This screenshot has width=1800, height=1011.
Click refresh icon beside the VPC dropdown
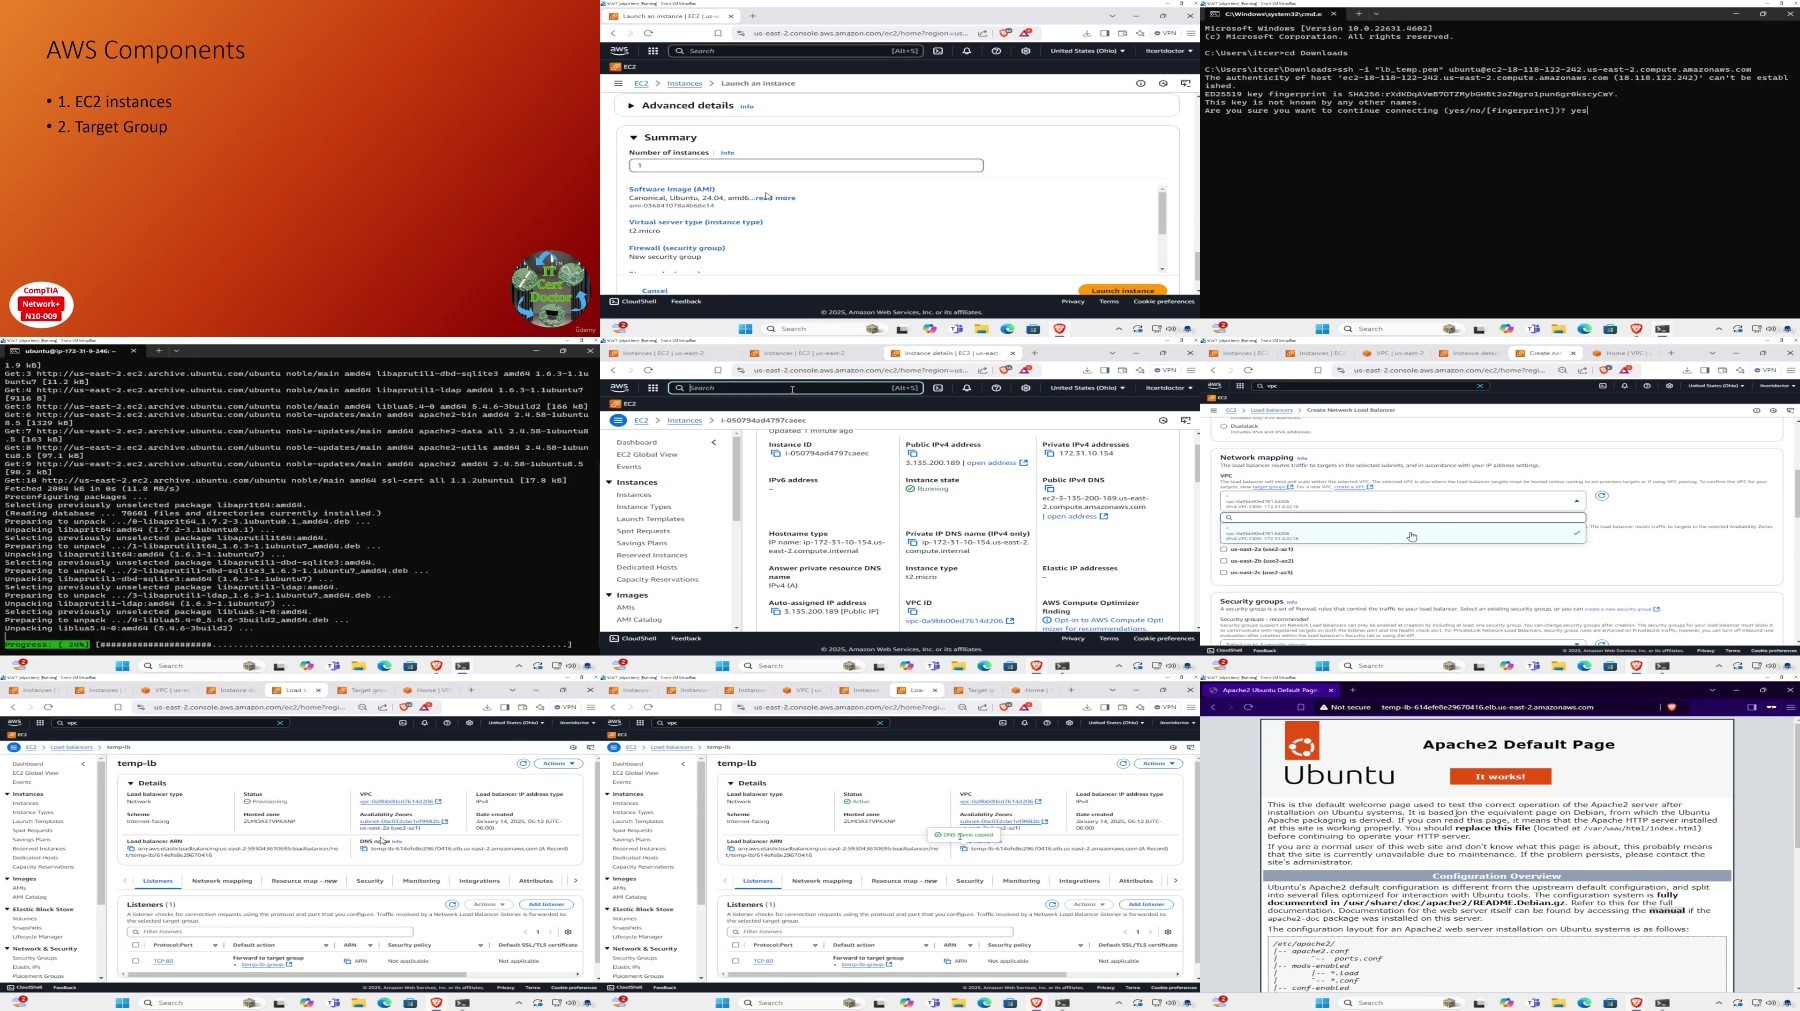coord(1601,496)
